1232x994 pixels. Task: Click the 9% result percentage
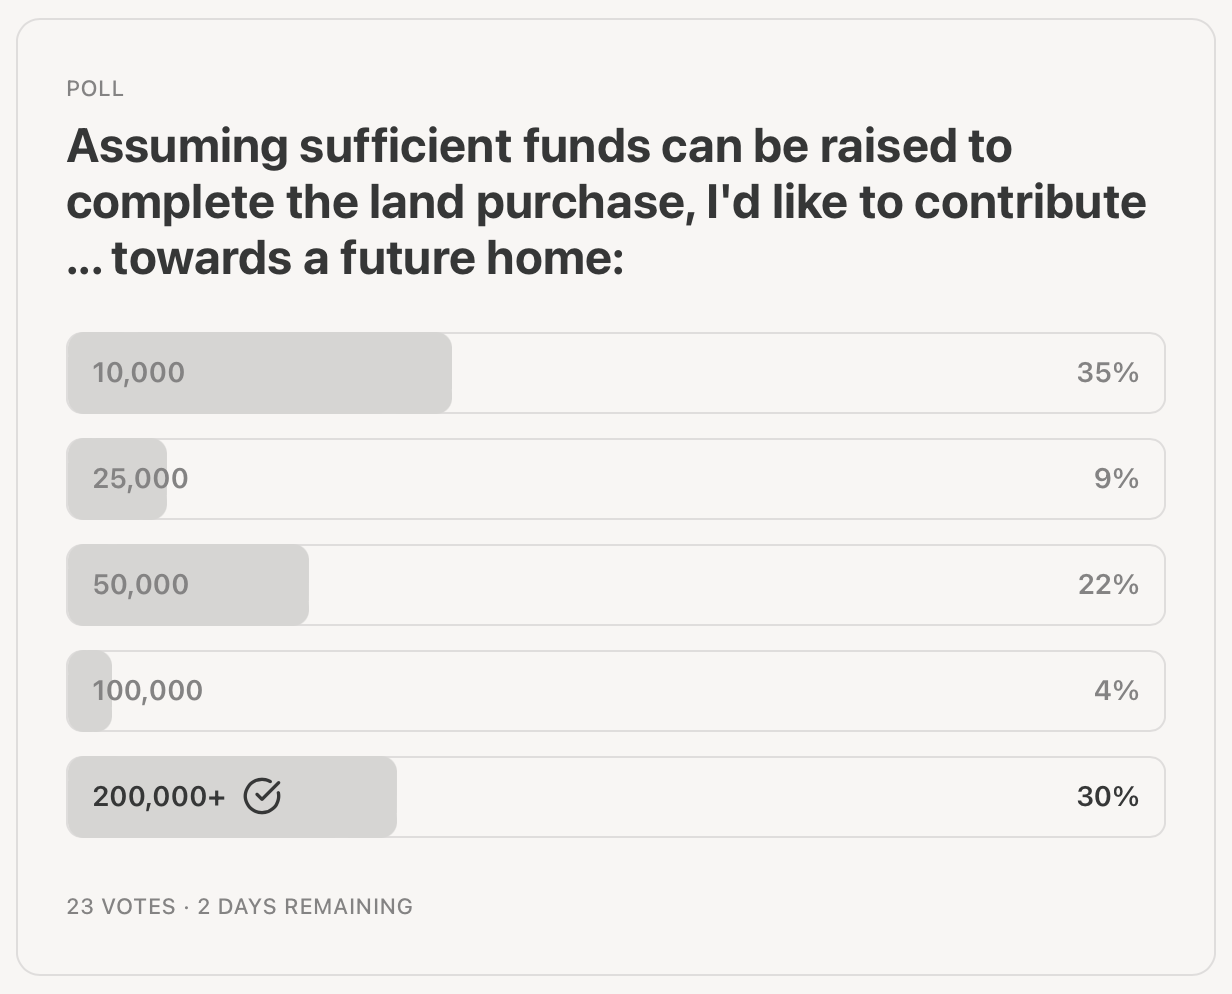(x=1116, y=479)
